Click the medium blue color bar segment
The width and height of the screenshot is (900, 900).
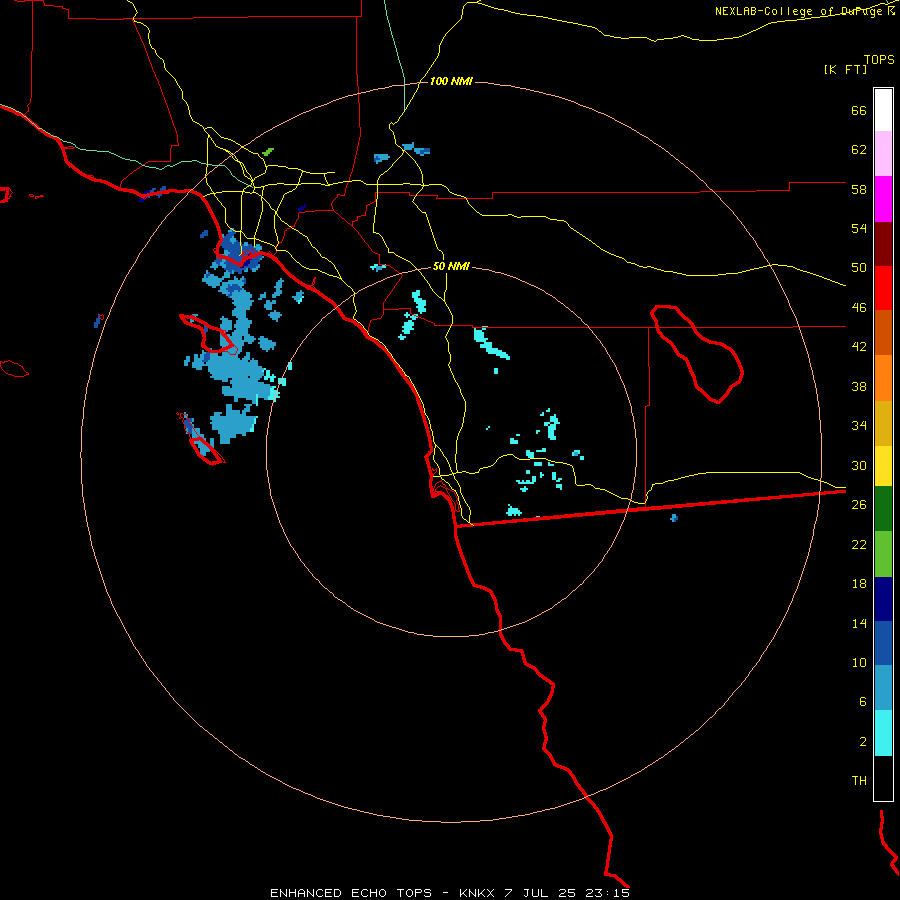tap(883, 643)
